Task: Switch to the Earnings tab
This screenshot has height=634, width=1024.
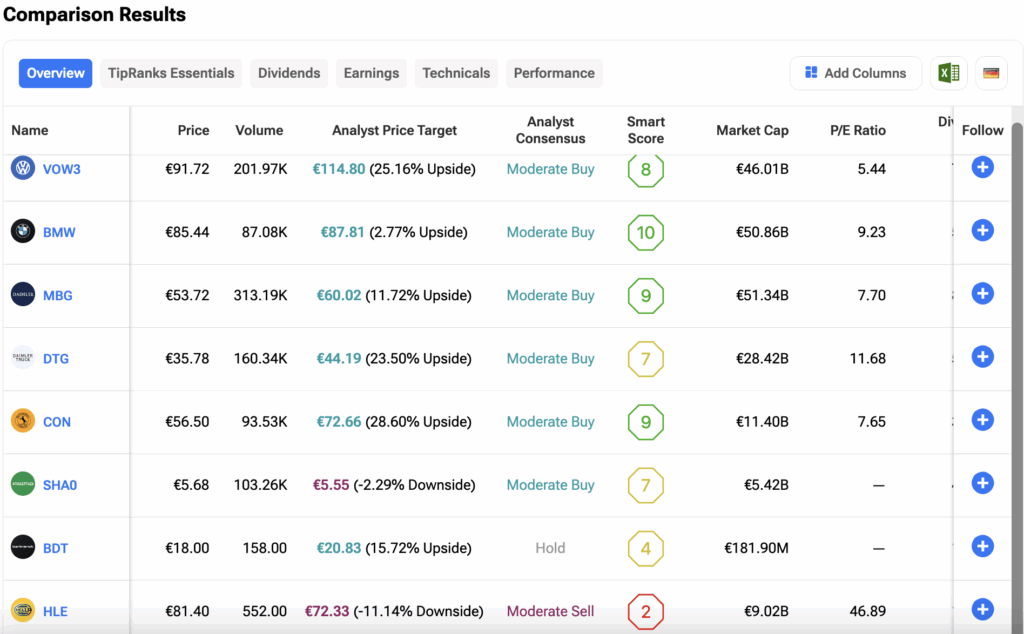Action: coord(372,73)
